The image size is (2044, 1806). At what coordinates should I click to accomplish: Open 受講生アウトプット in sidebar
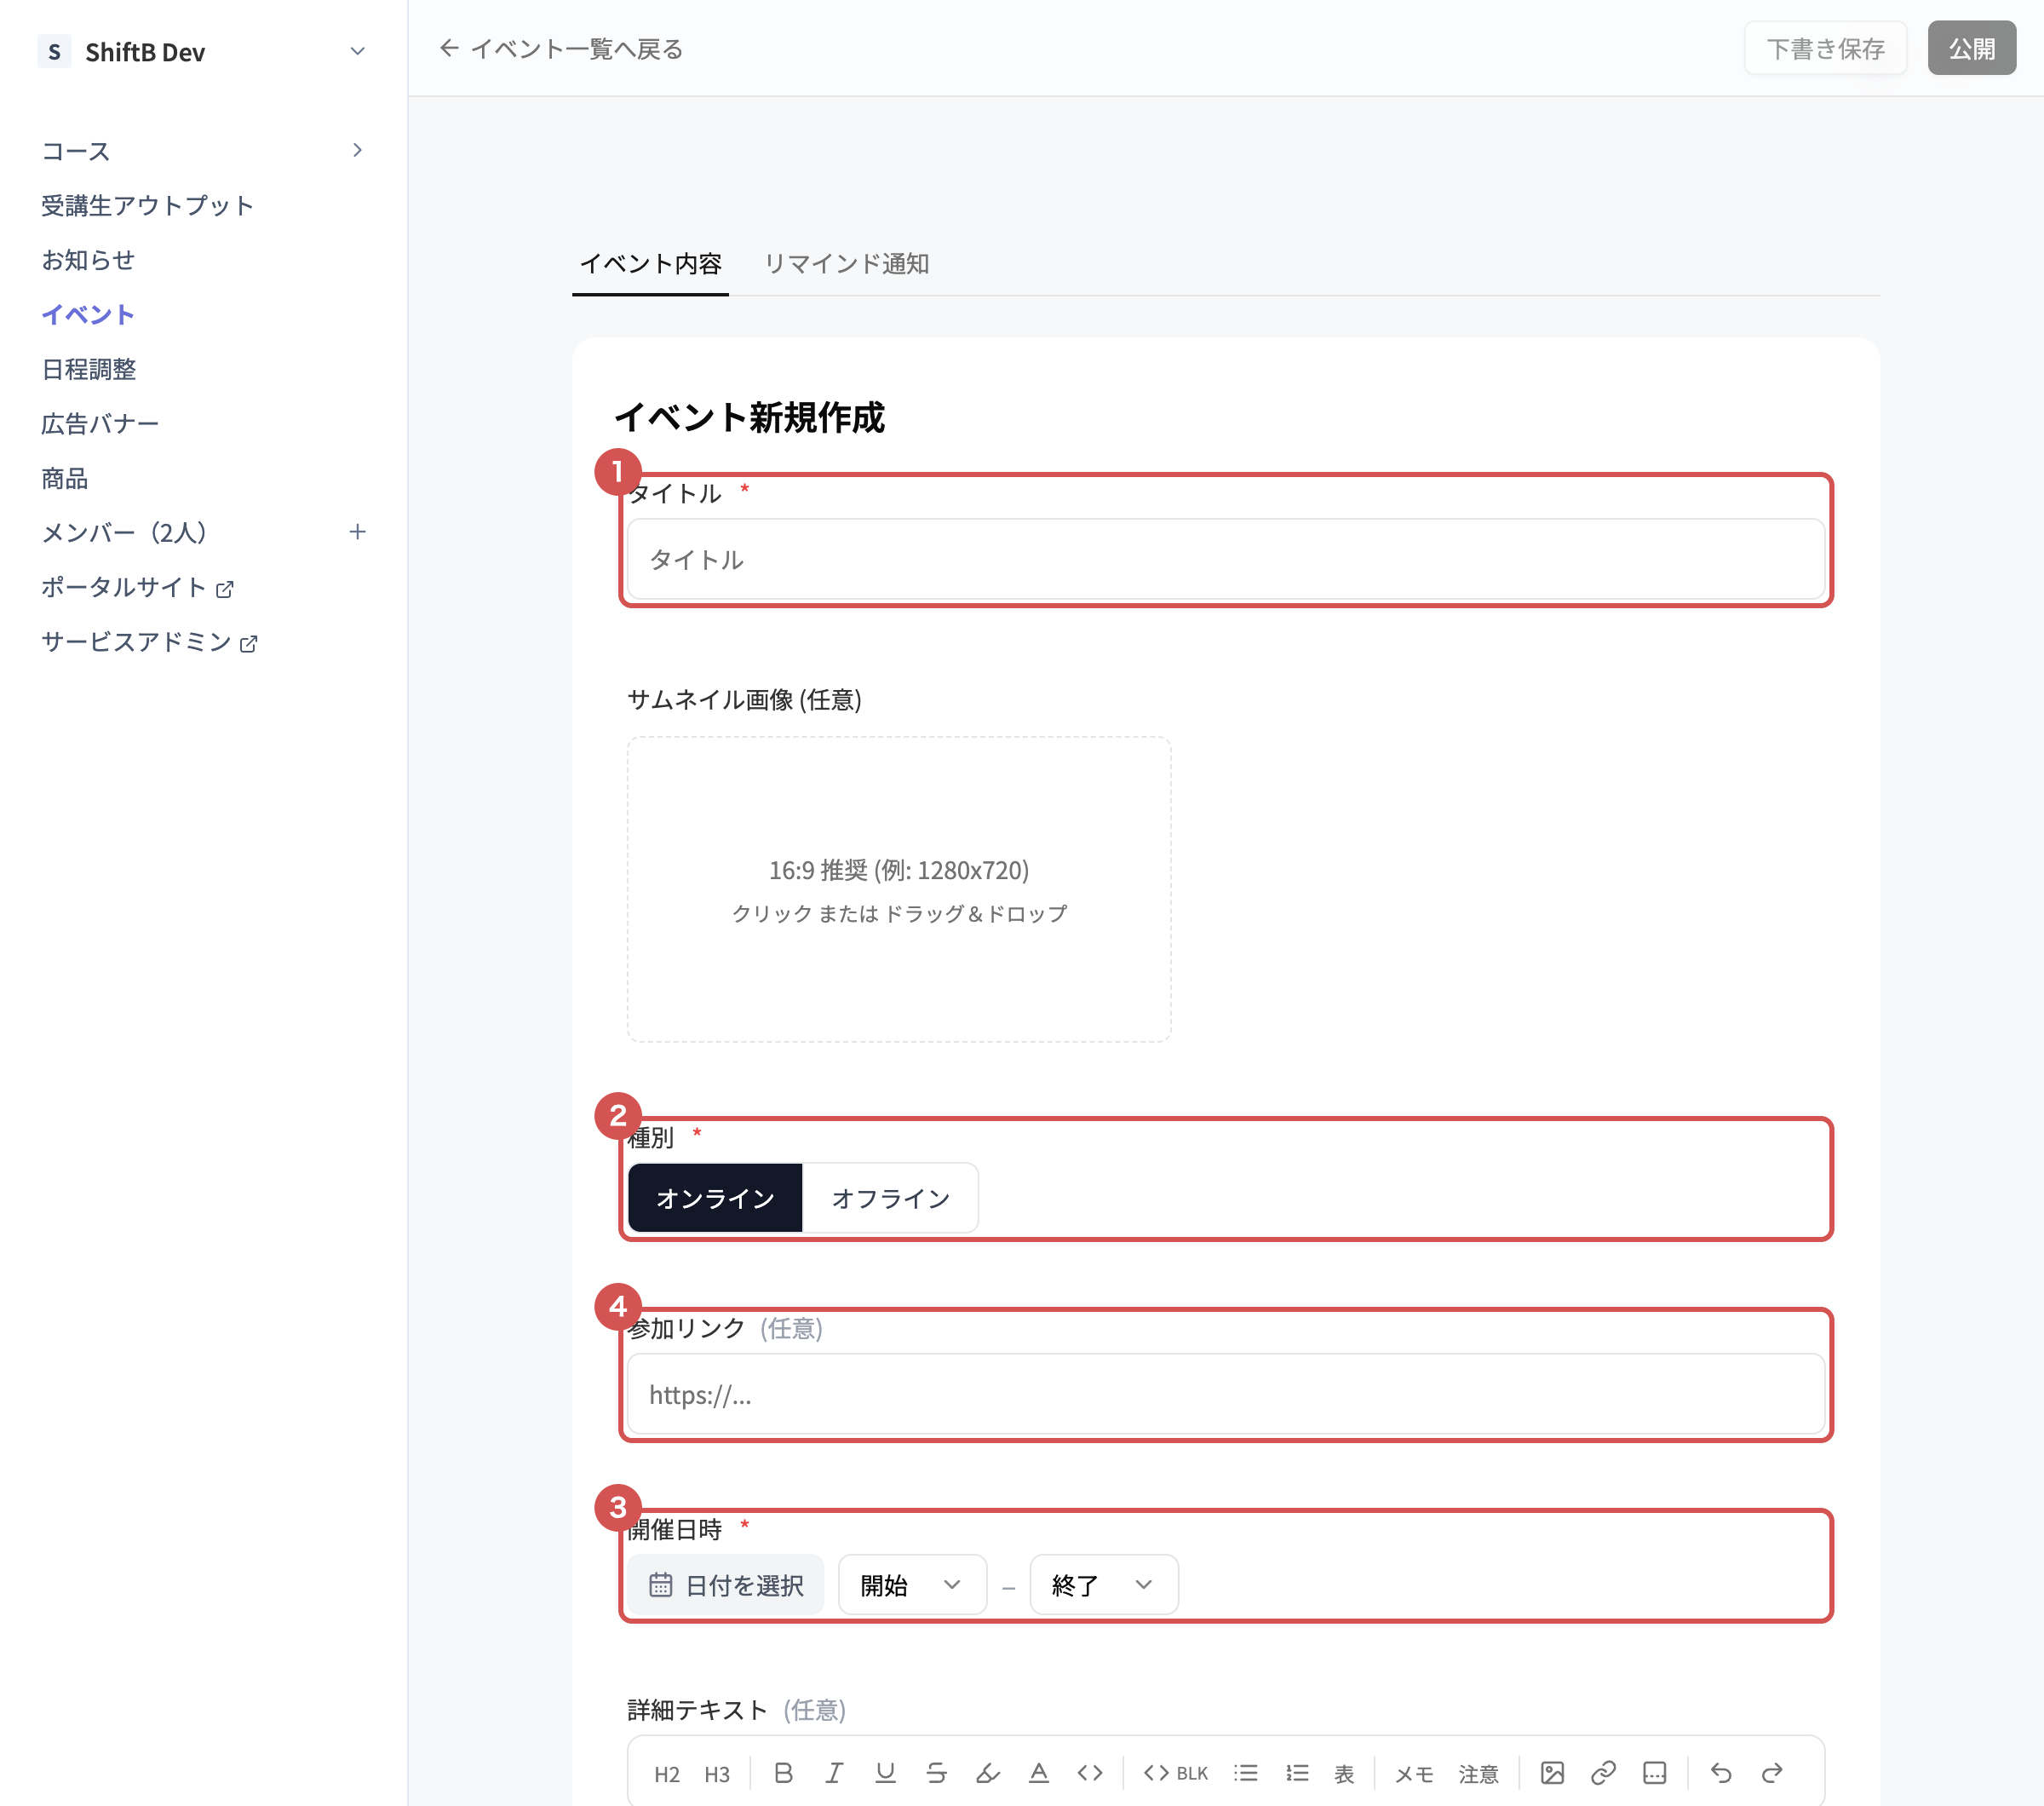147,205
